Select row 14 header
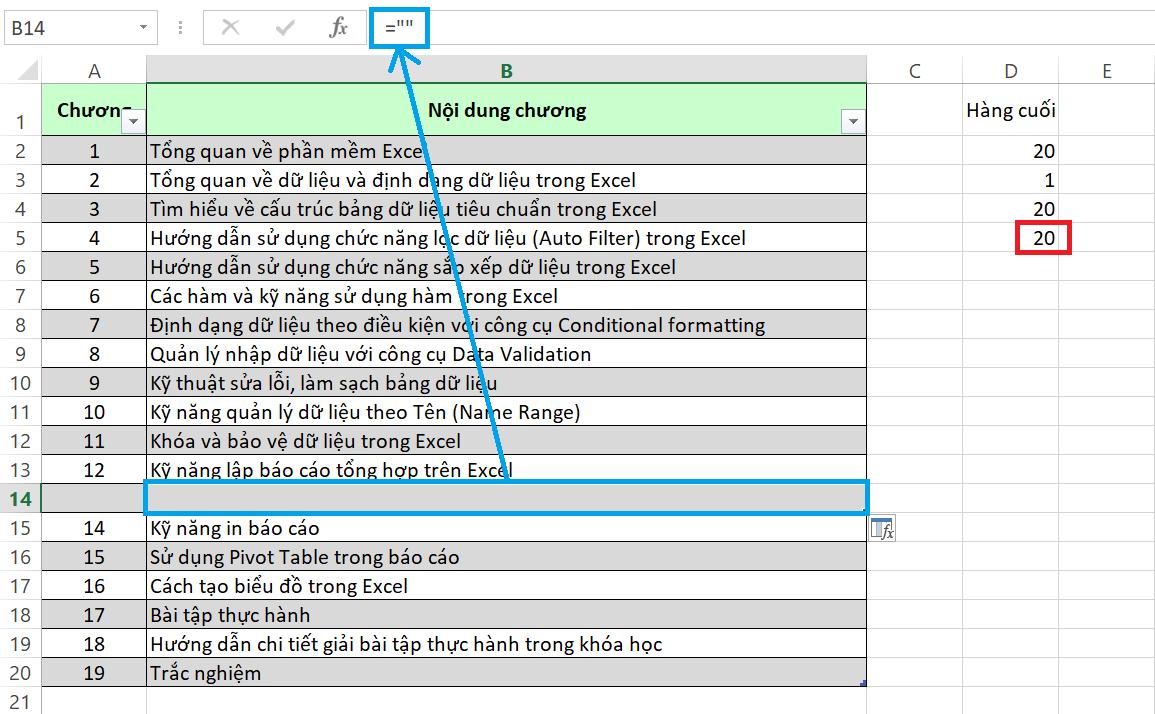Screen dimensions: 1155x714 (x=20, y=498)
